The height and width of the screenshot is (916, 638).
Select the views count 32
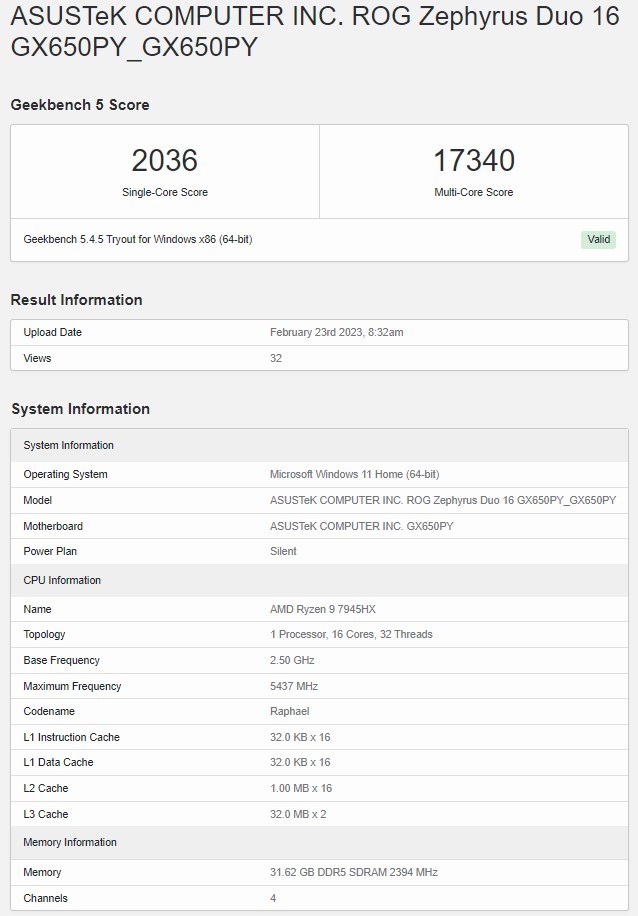pos(276,358)
